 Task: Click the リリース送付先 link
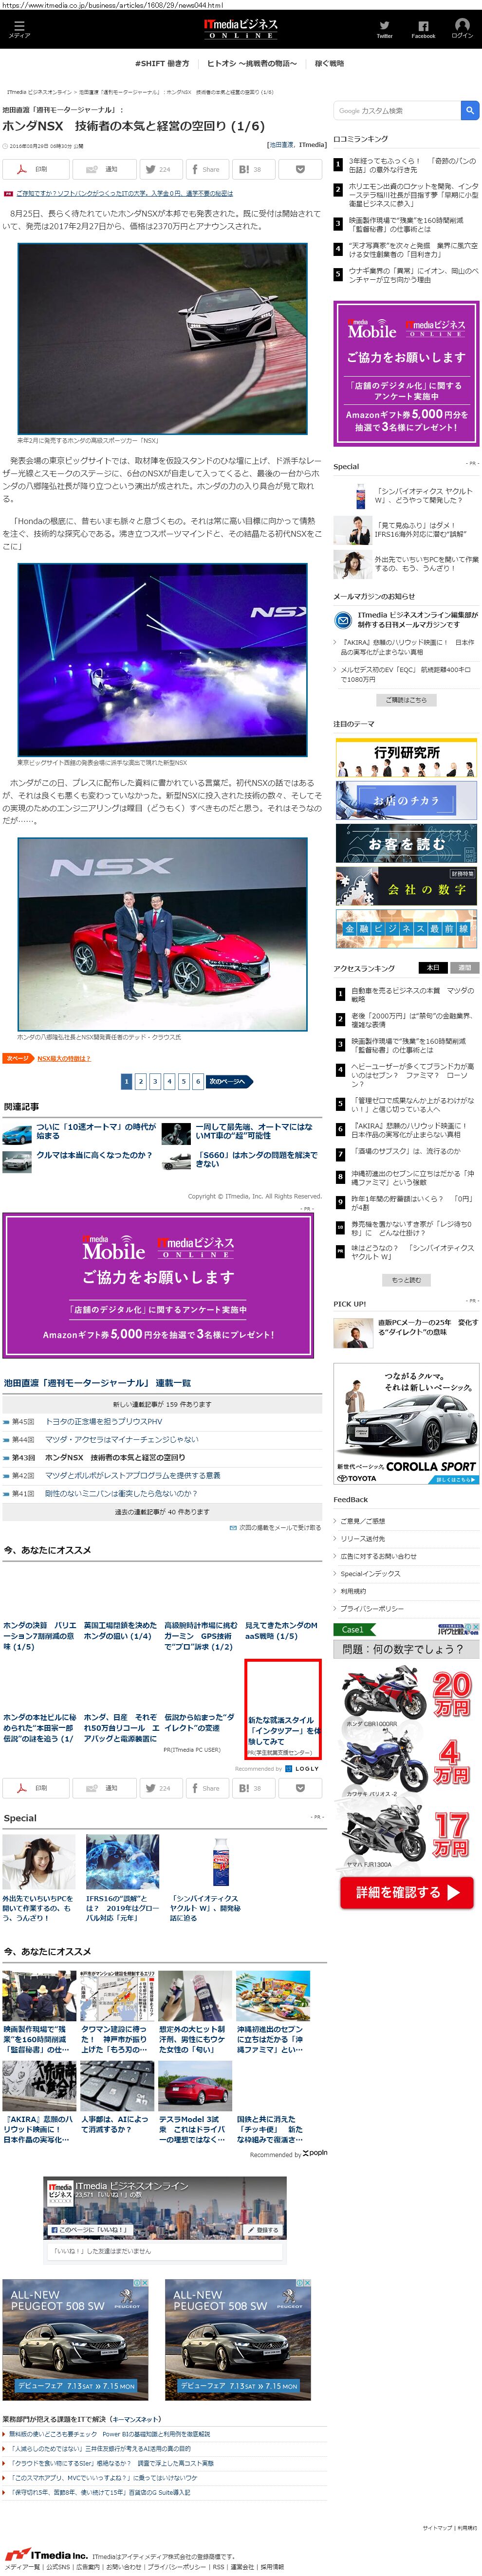[362, 1538]
